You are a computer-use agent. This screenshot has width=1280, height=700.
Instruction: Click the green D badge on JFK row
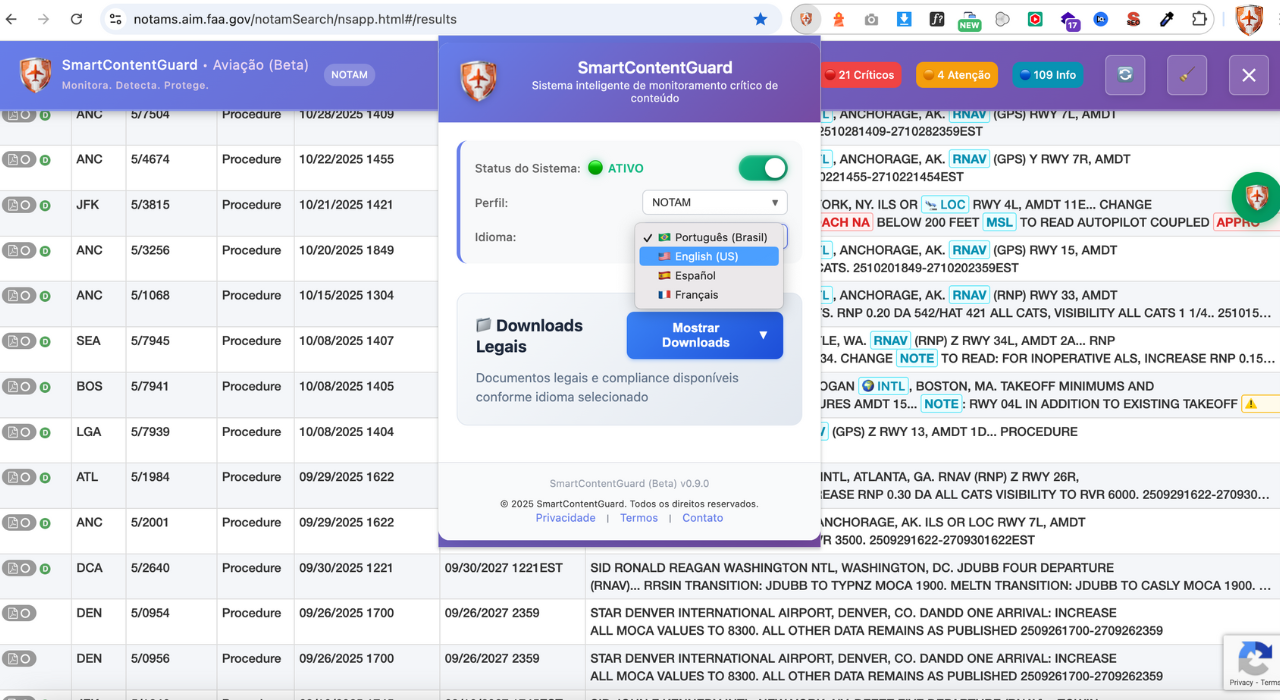(45, 206)
